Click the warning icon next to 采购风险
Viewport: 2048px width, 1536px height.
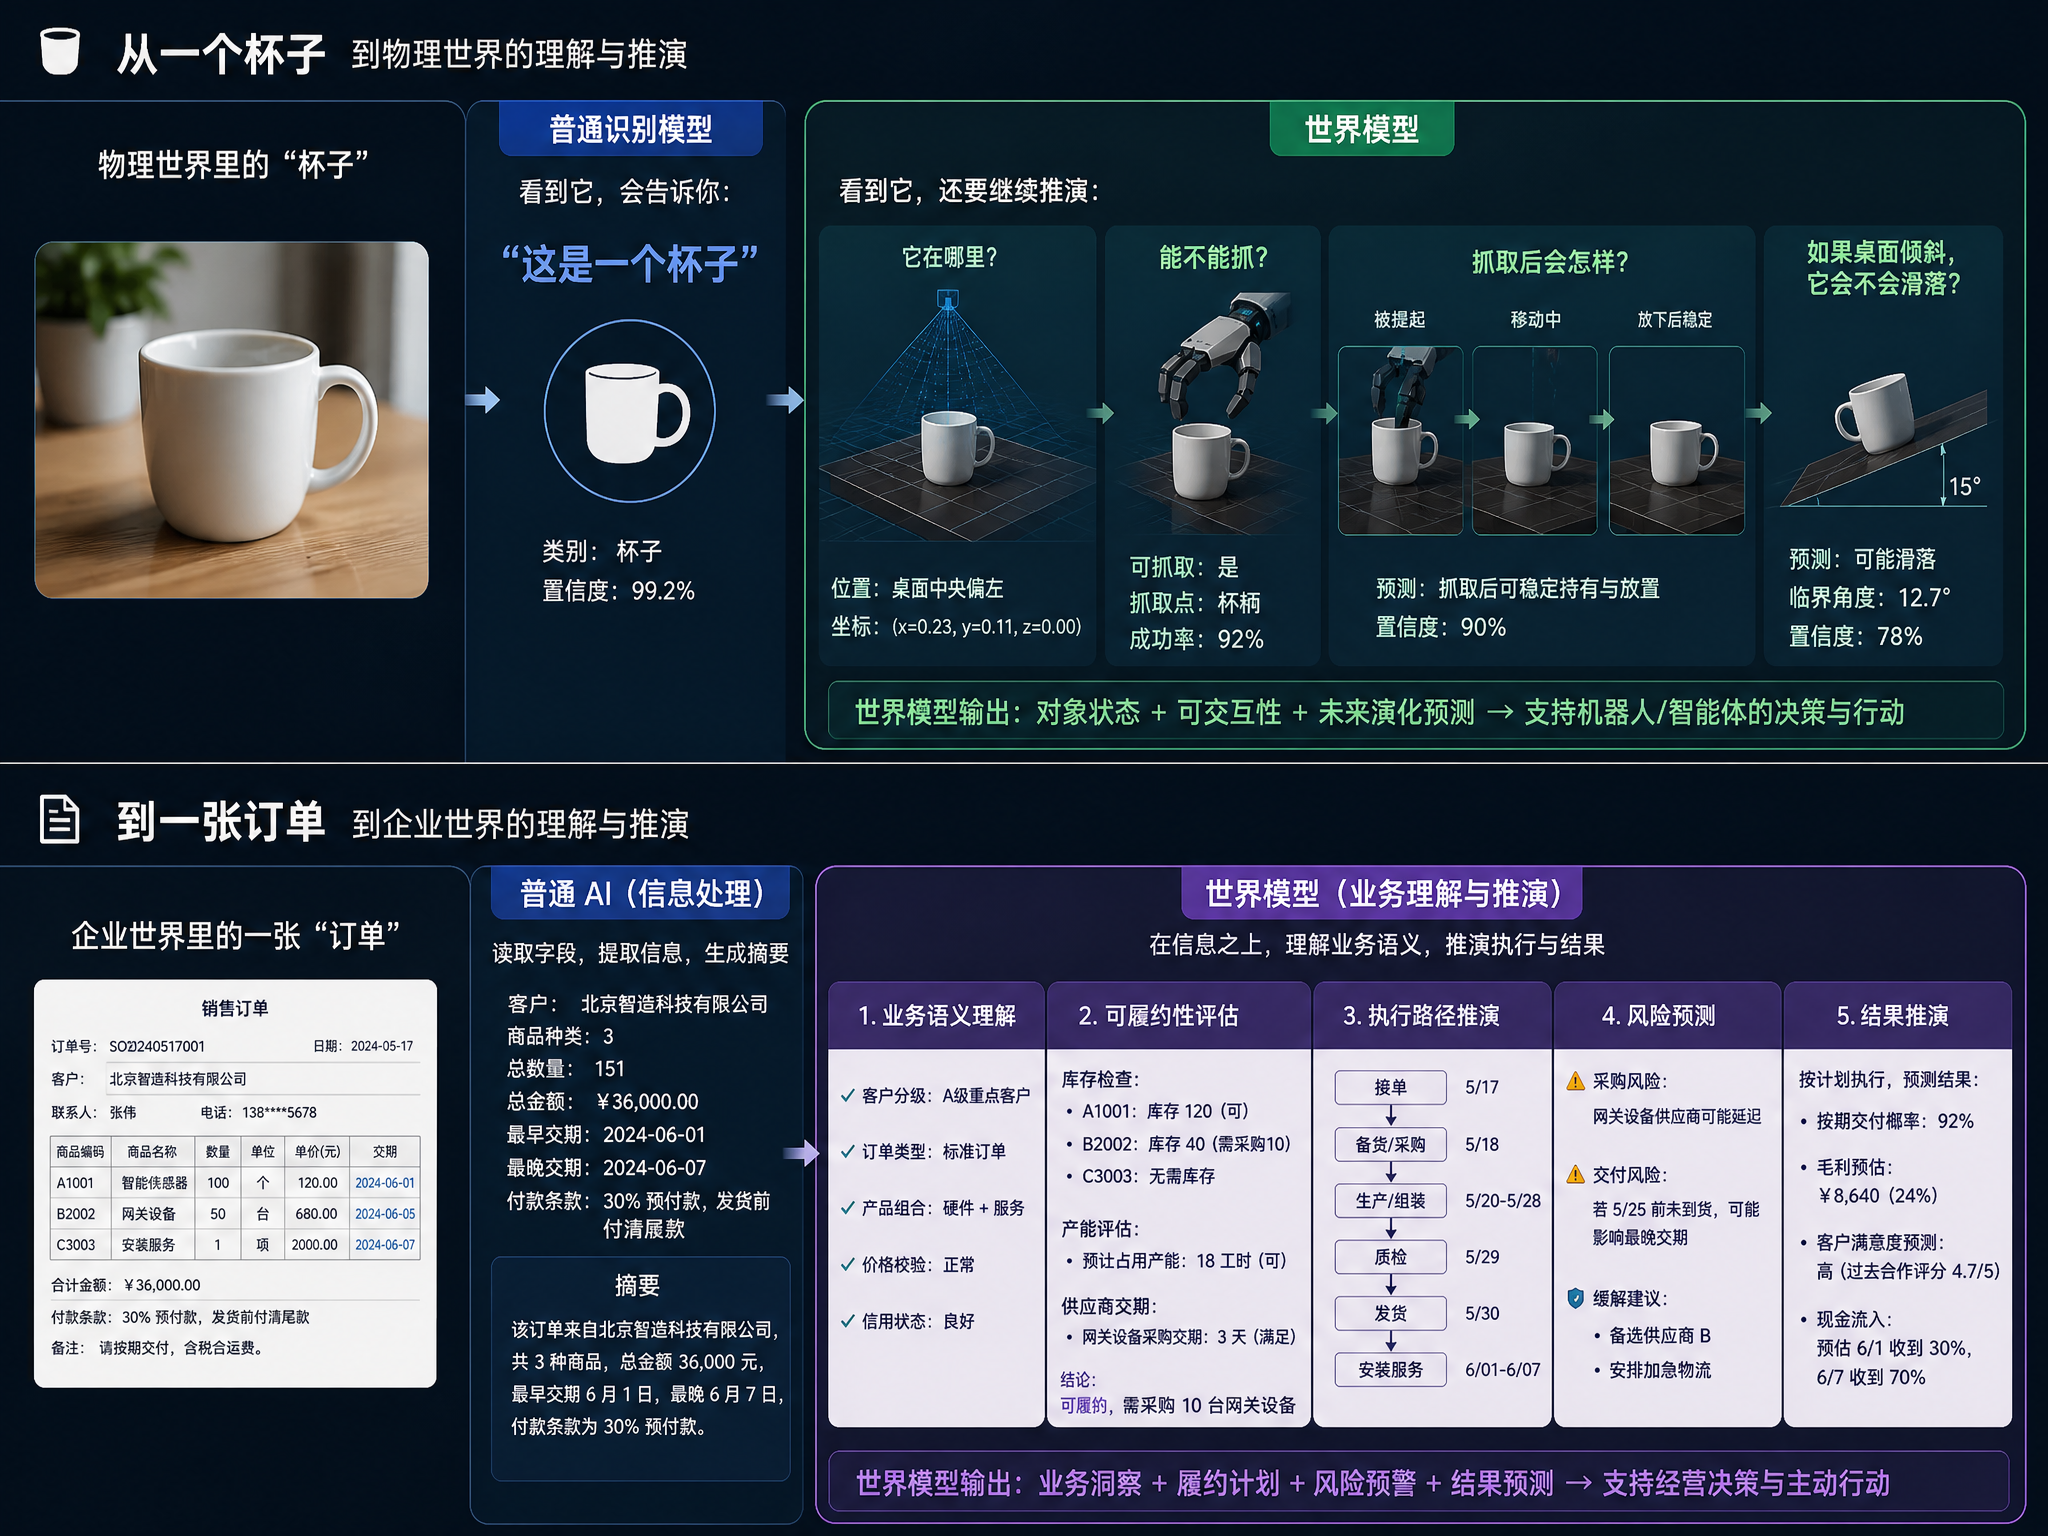click(x=1576, y=1081)
